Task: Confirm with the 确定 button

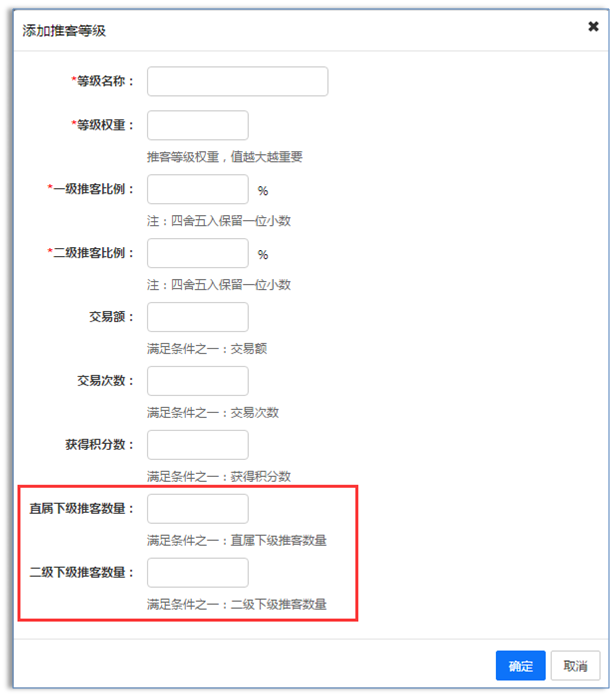Action: [x=521, y=665]
